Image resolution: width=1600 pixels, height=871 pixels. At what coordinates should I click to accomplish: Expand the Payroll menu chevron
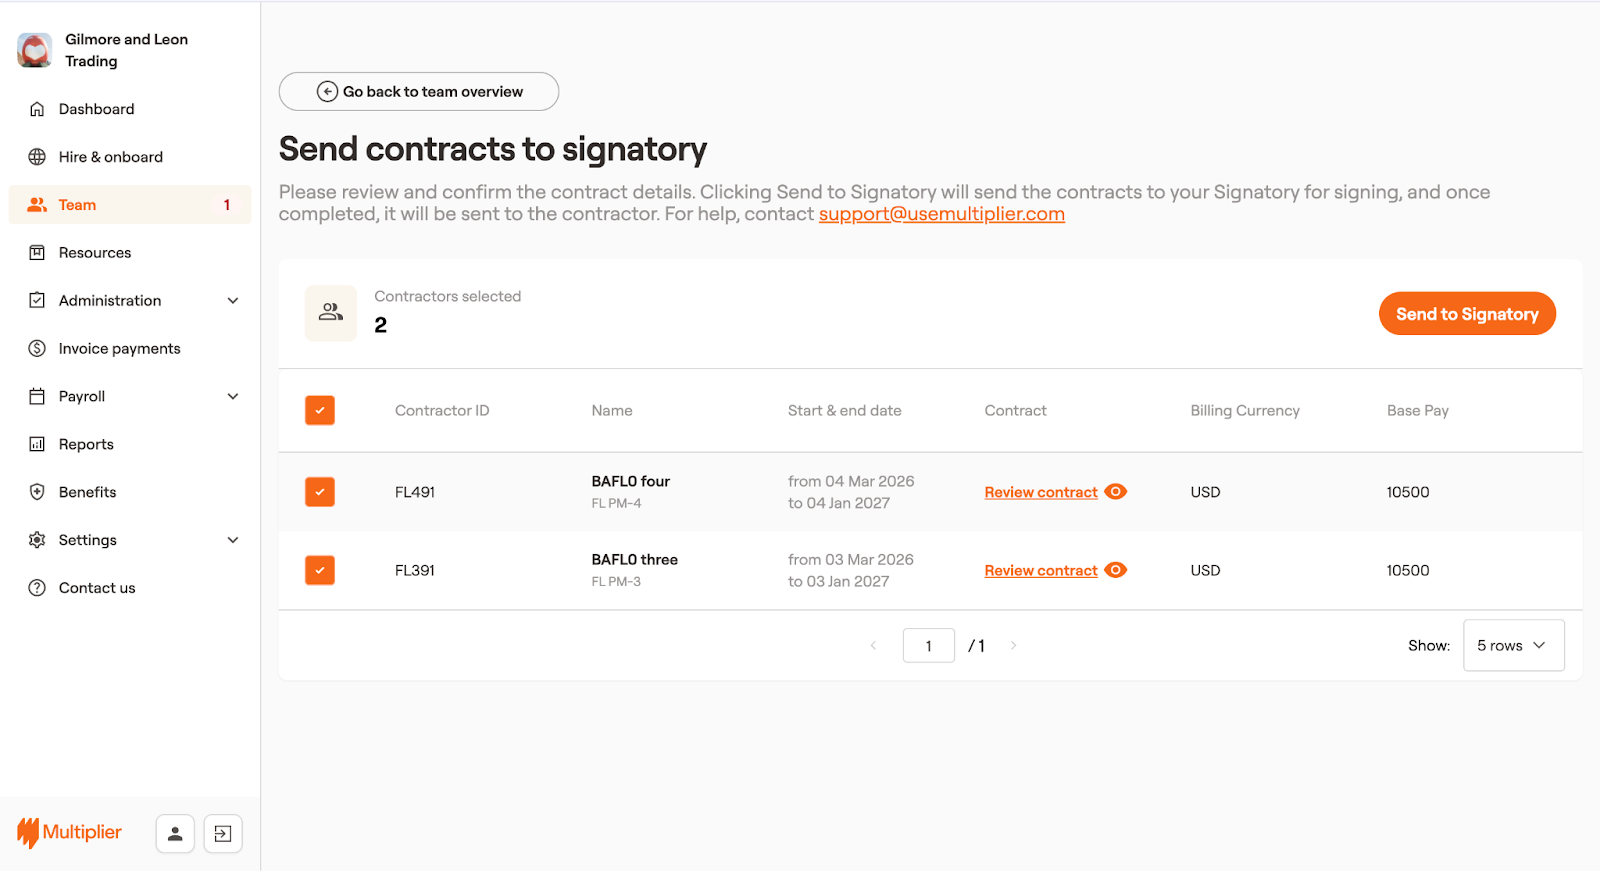(233, 397)
